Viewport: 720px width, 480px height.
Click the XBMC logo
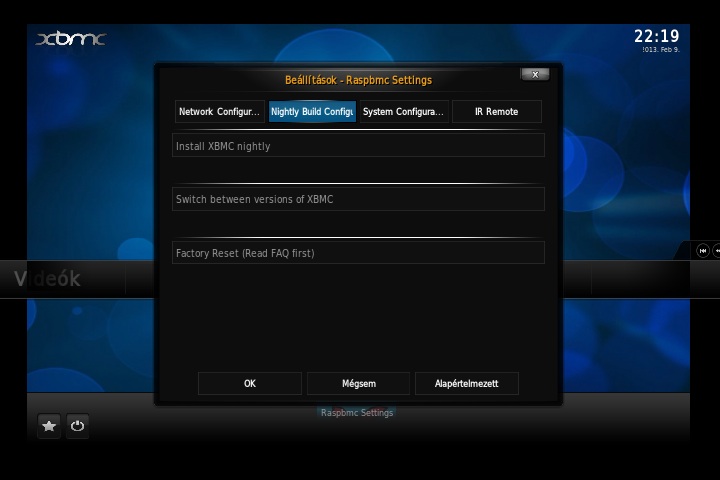pyautogui.click(x=70, y=39)
